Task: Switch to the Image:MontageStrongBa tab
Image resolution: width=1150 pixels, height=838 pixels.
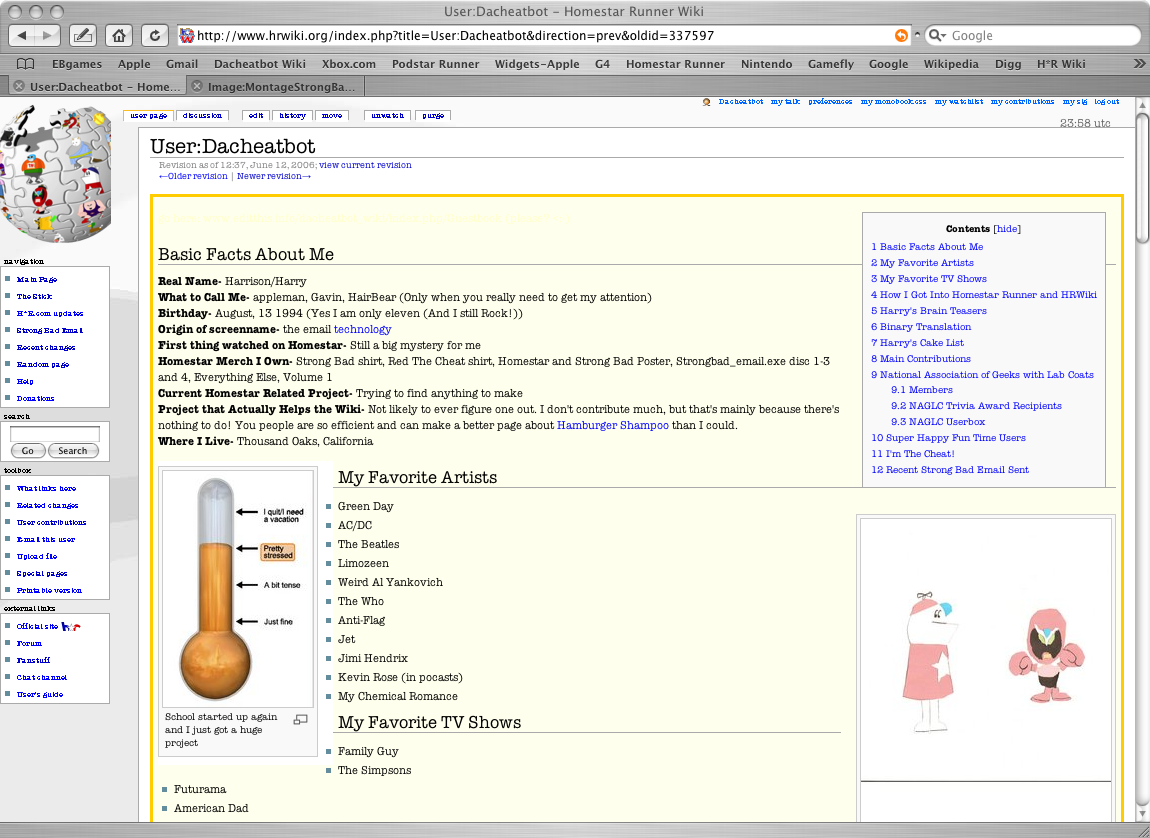Action: click(281, 87)
